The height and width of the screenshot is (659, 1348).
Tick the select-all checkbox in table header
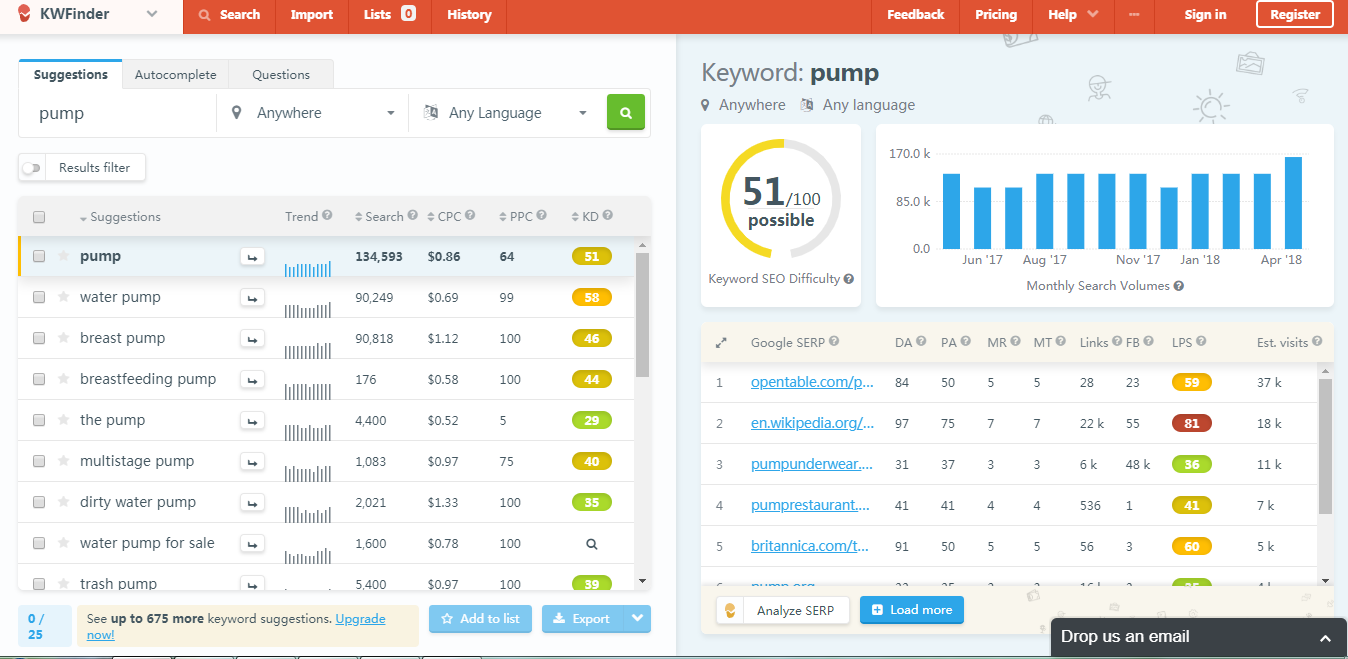click(x=39, y=217)
